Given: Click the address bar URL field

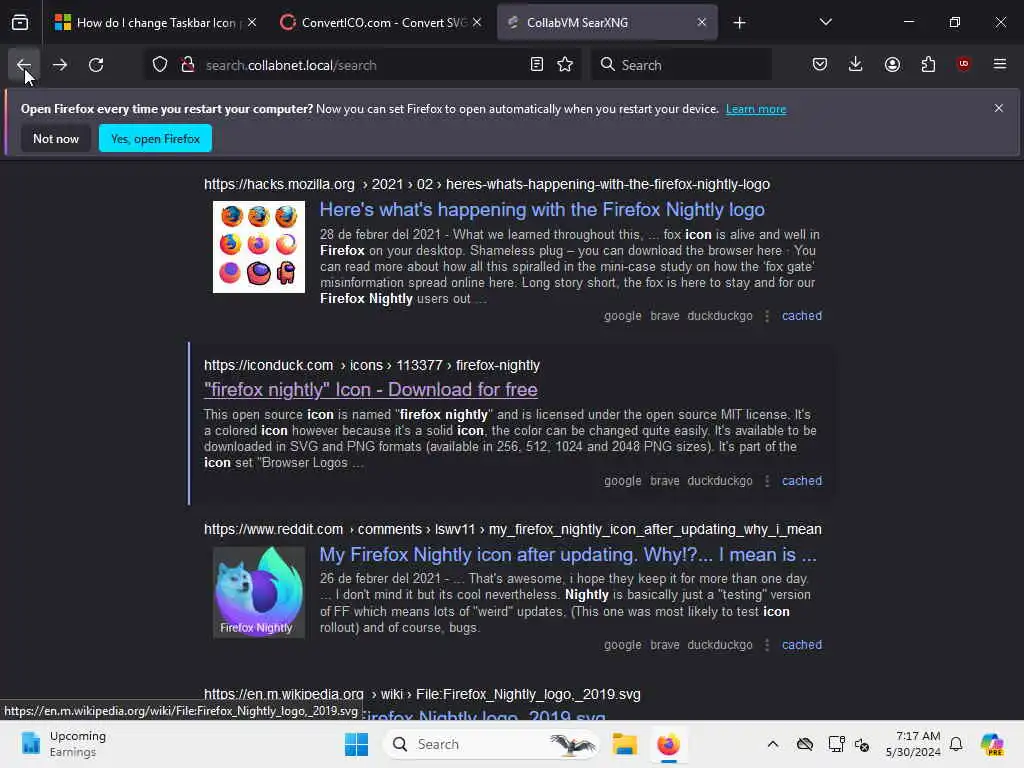Looking at the screenshot, I should (362, 65).
